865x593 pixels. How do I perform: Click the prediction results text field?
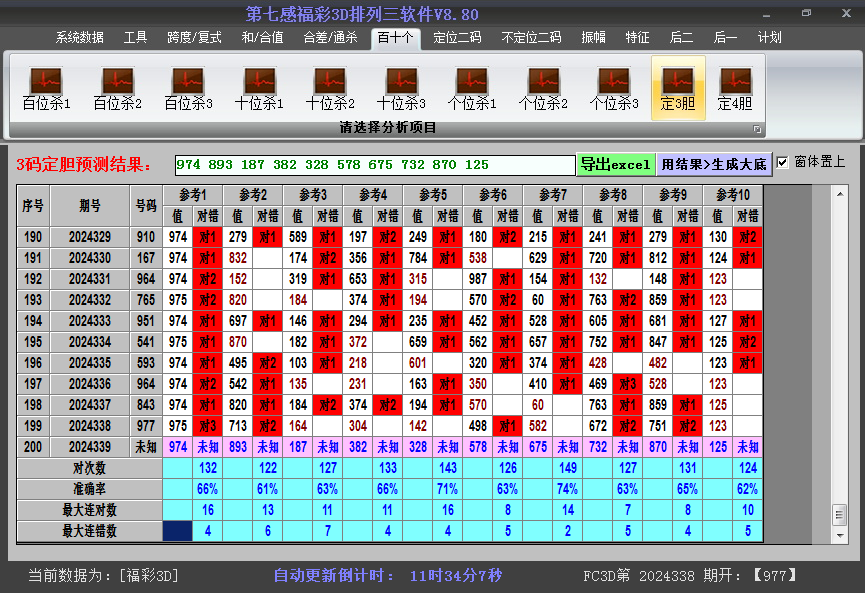pos(375,165)
